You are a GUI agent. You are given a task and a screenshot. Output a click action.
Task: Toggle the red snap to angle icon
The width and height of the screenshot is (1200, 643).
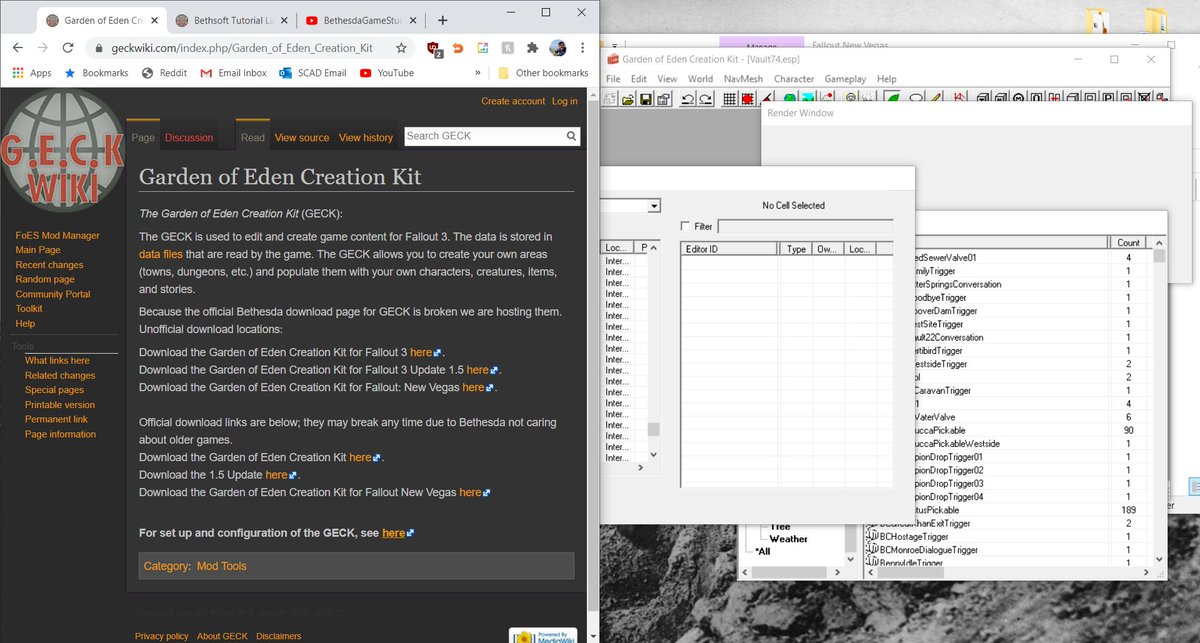(747, 98)
